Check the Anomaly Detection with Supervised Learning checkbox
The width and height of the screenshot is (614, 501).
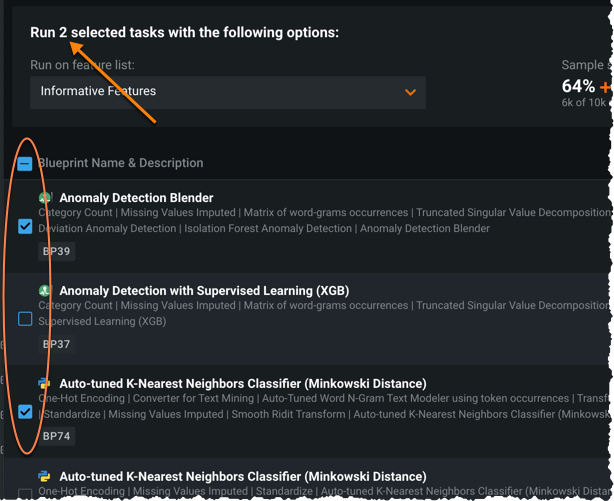pyautogui.click(x=25, y=319)
